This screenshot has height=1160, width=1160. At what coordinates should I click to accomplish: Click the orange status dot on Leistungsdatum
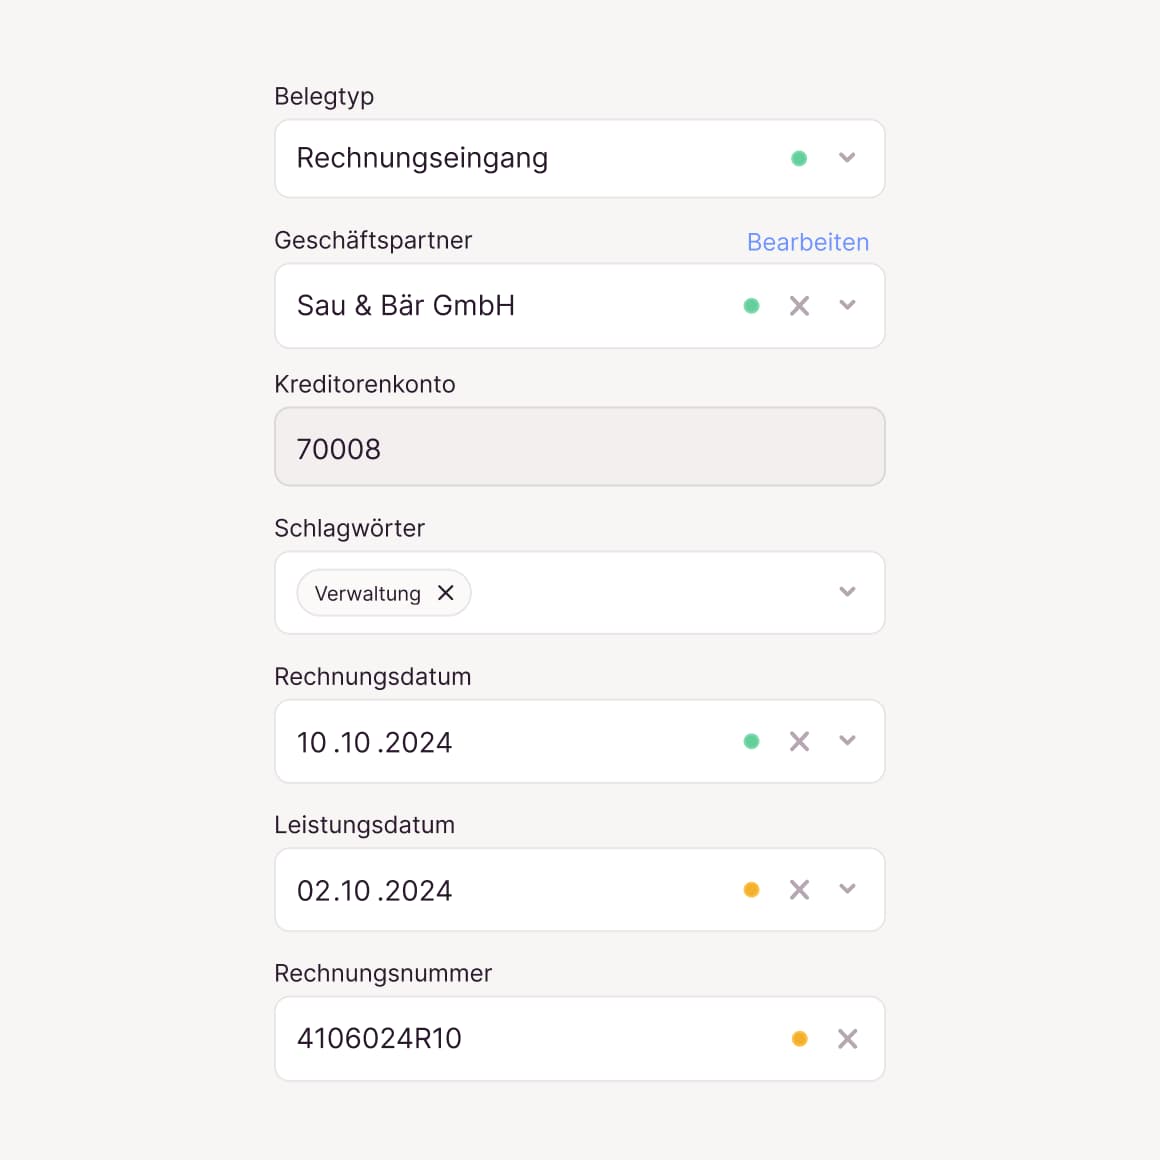click(751, 889)
